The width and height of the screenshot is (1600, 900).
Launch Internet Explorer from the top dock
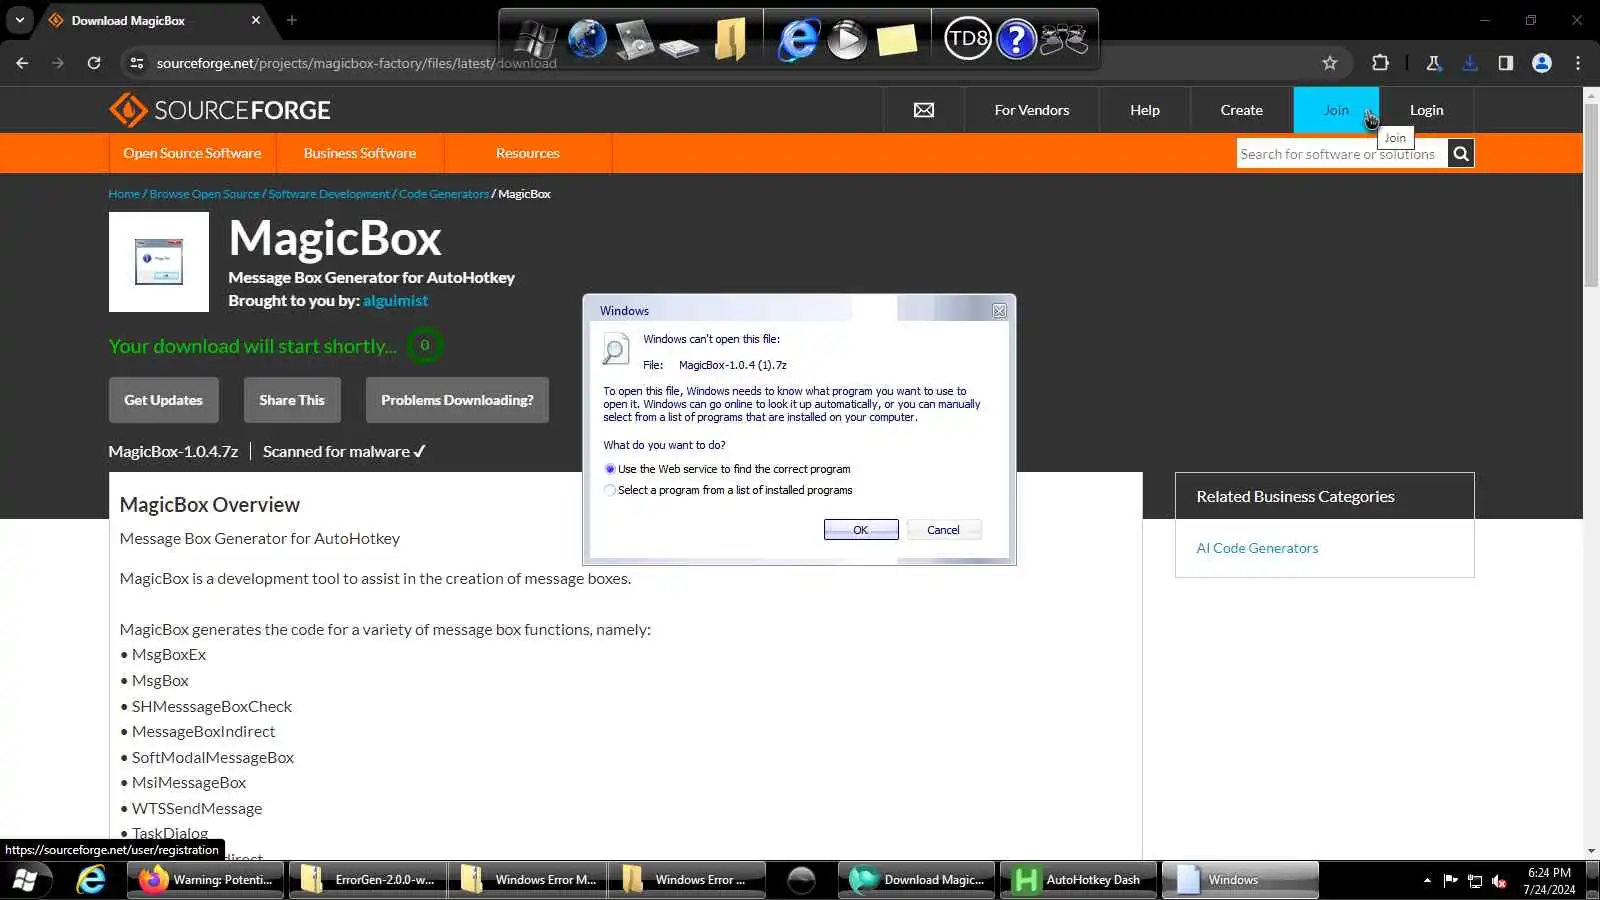tap(797, 40)
